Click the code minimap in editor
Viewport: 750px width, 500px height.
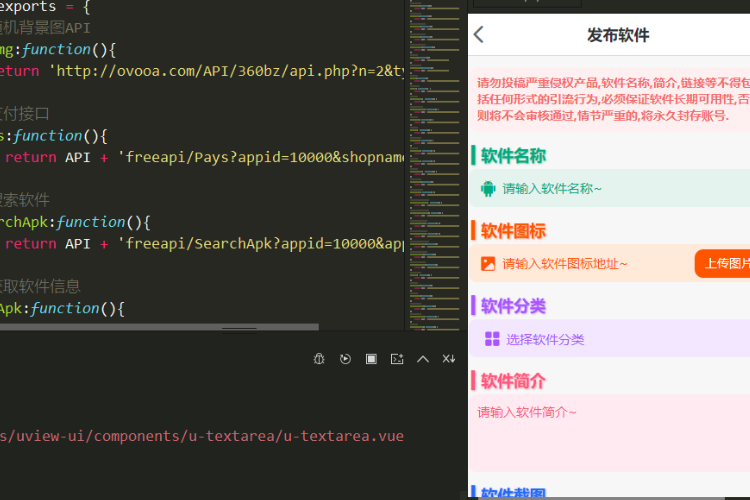coord(435,150)
